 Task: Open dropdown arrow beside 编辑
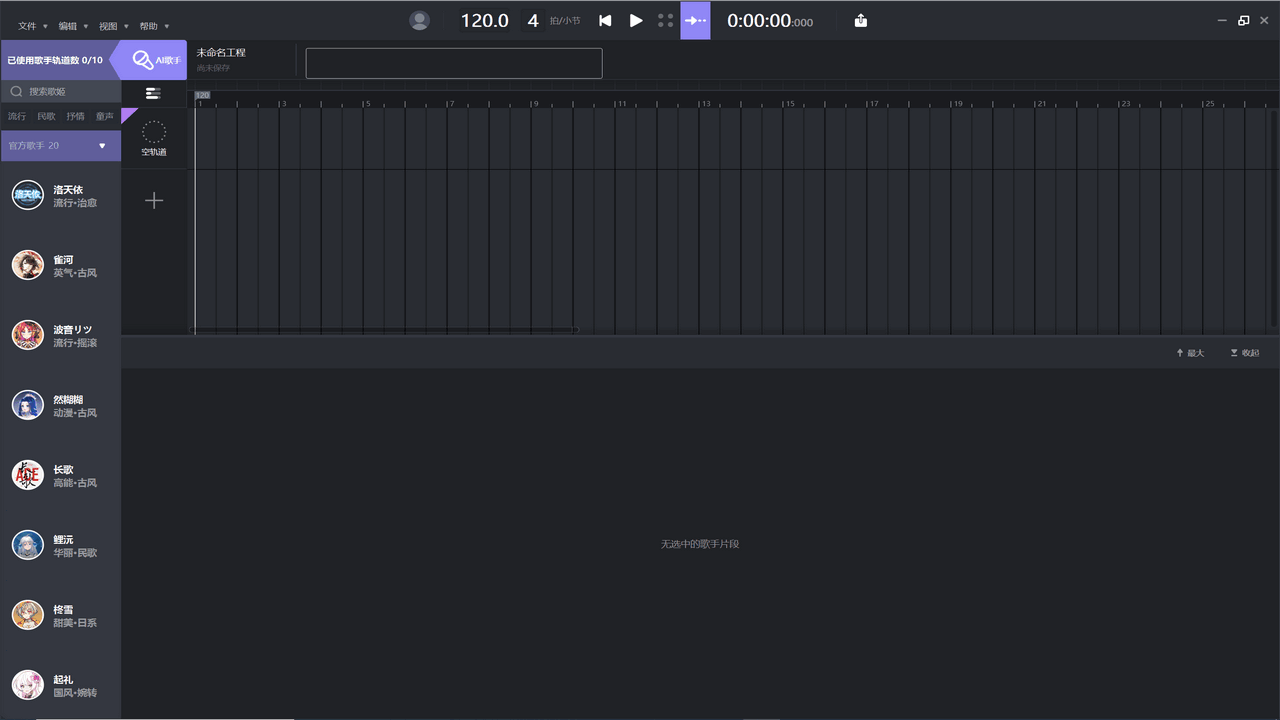tap(85, 27)
